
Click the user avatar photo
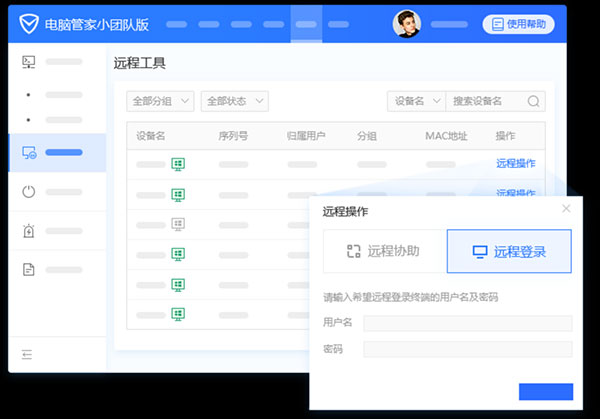coord(407,24)
